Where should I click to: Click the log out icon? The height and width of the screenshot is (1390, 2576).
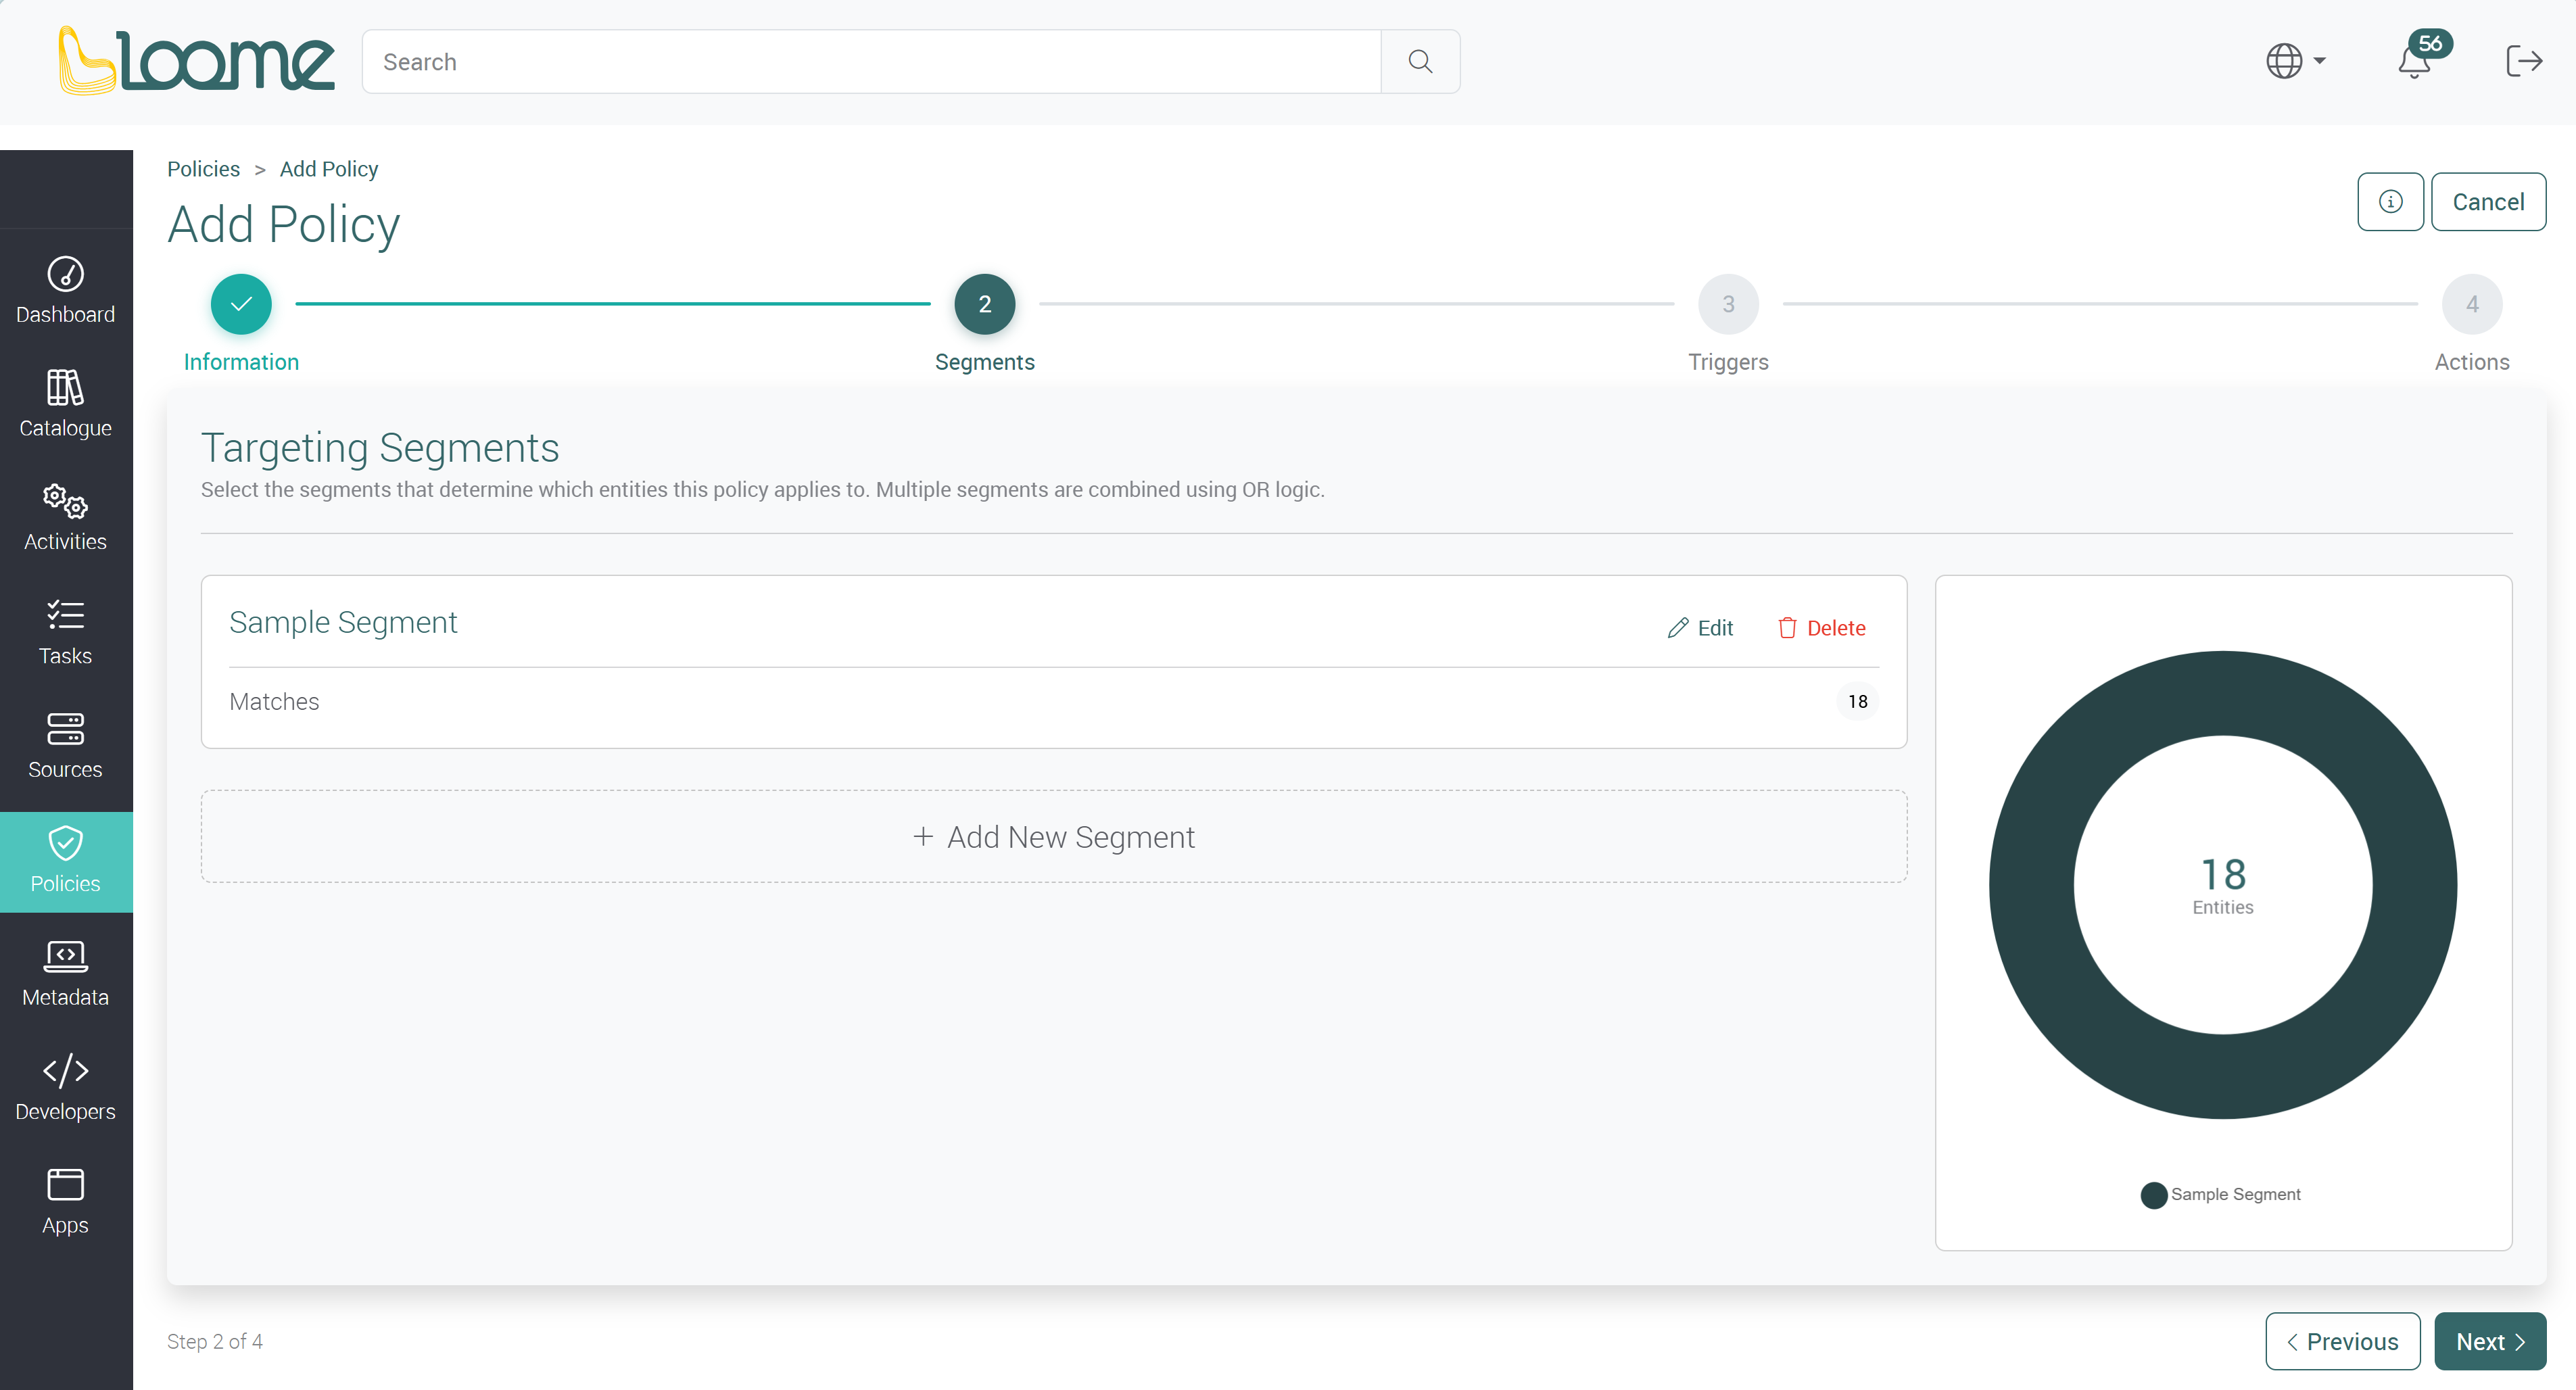click(x=2524, y=61)
